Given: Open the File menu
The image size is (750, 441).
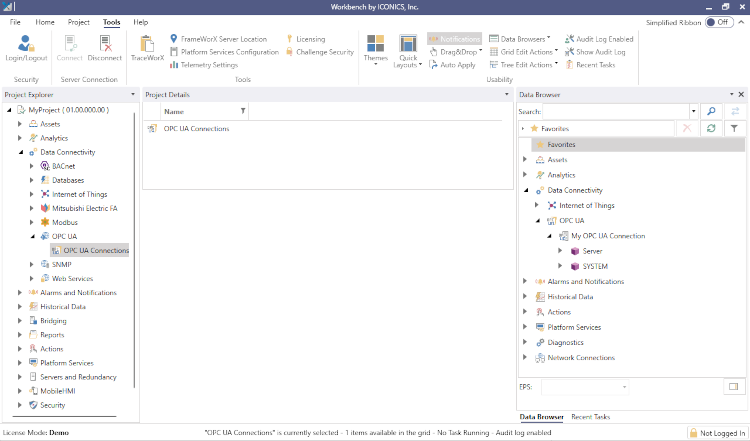Looking at the screenshot, I should pyautogui.click(x=15, y=22).
